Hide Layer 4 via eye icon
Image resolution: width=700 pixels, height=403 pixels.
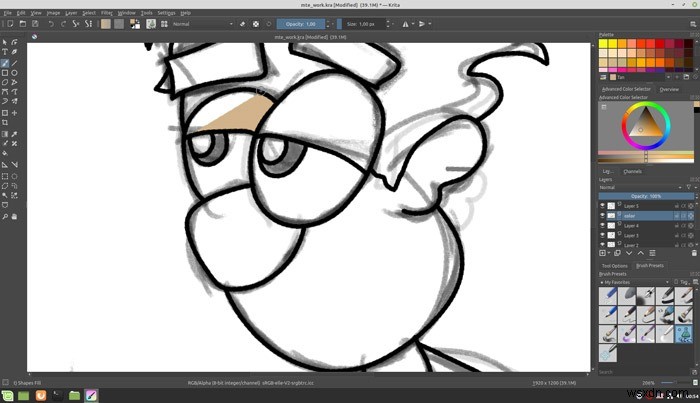[602, 225]
